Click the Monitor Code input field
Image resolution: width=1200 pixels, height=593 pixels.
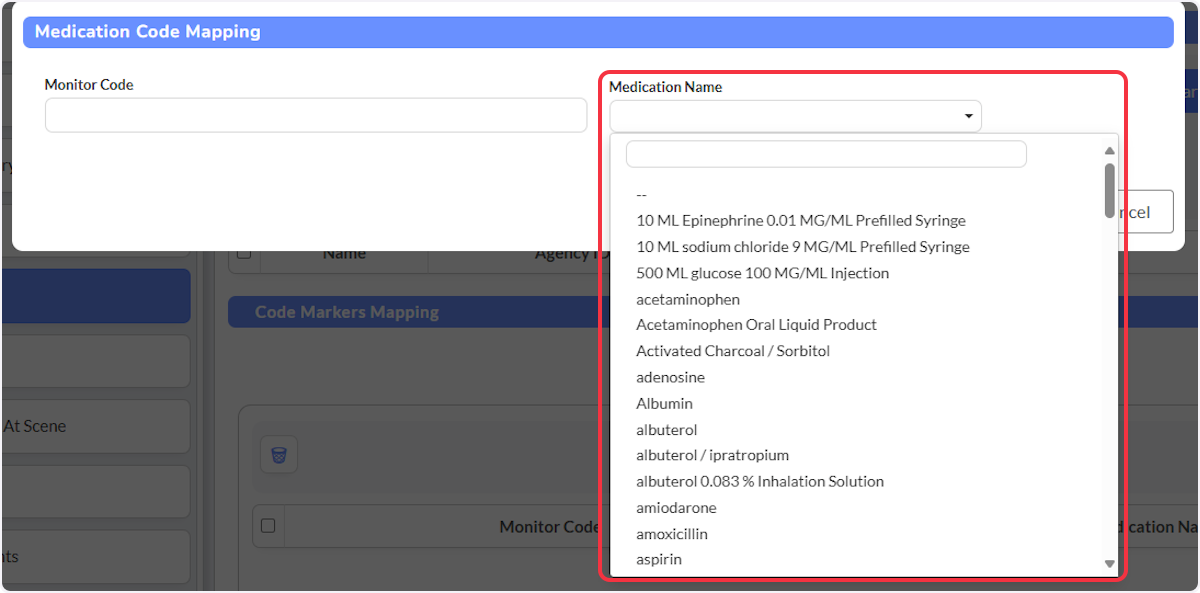click(315, 115)
